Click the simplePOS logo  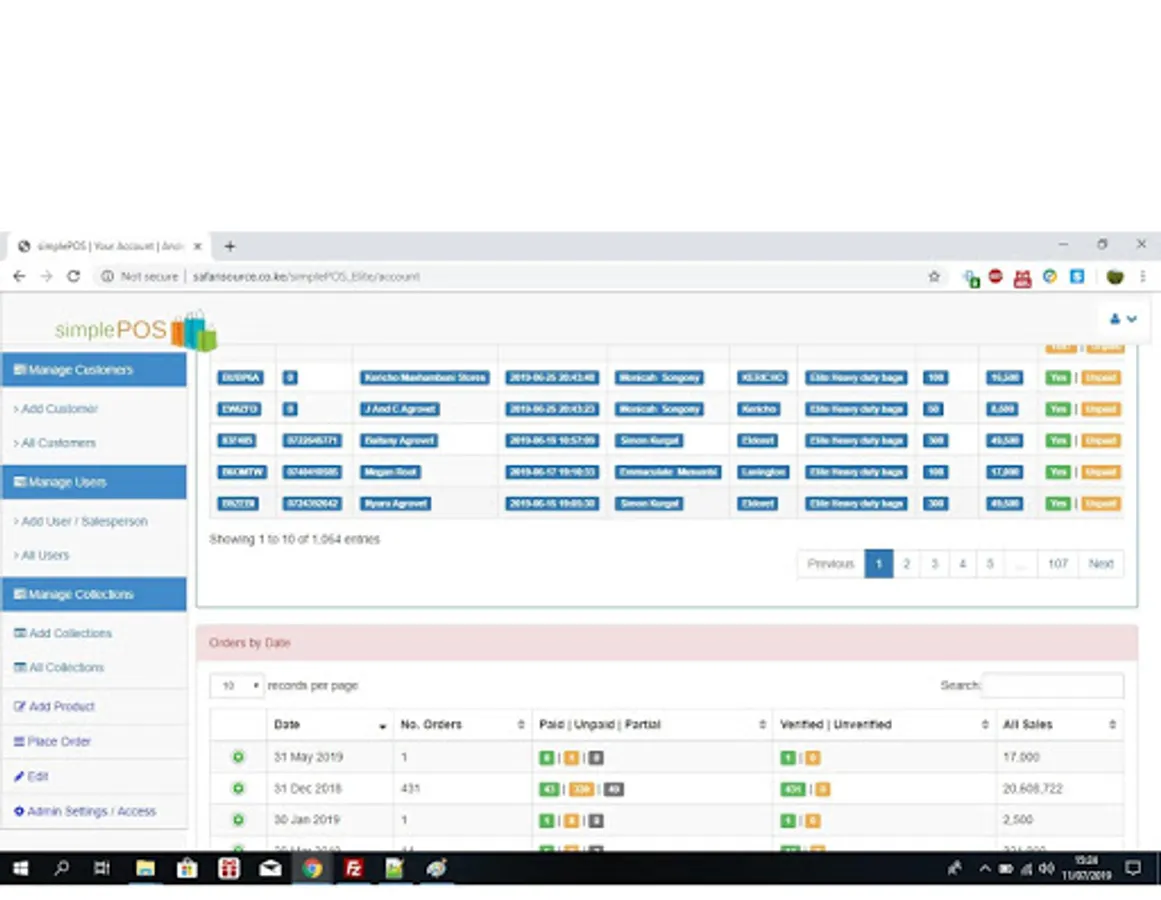coord(135,330)
